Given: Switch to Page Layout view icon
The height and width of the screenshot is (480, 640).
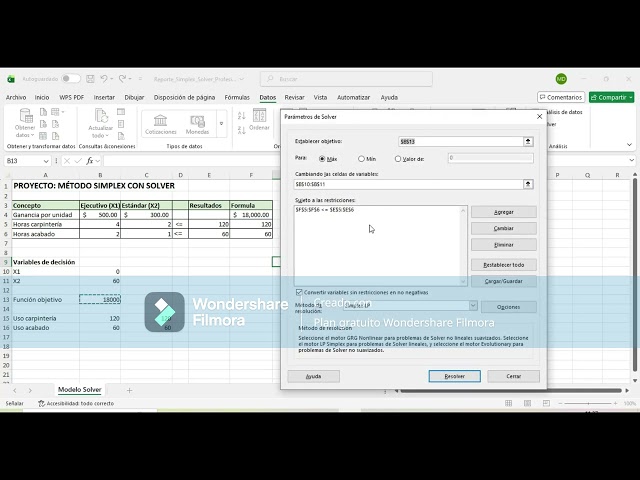Looking at the screenshot, I should (527, 403).
